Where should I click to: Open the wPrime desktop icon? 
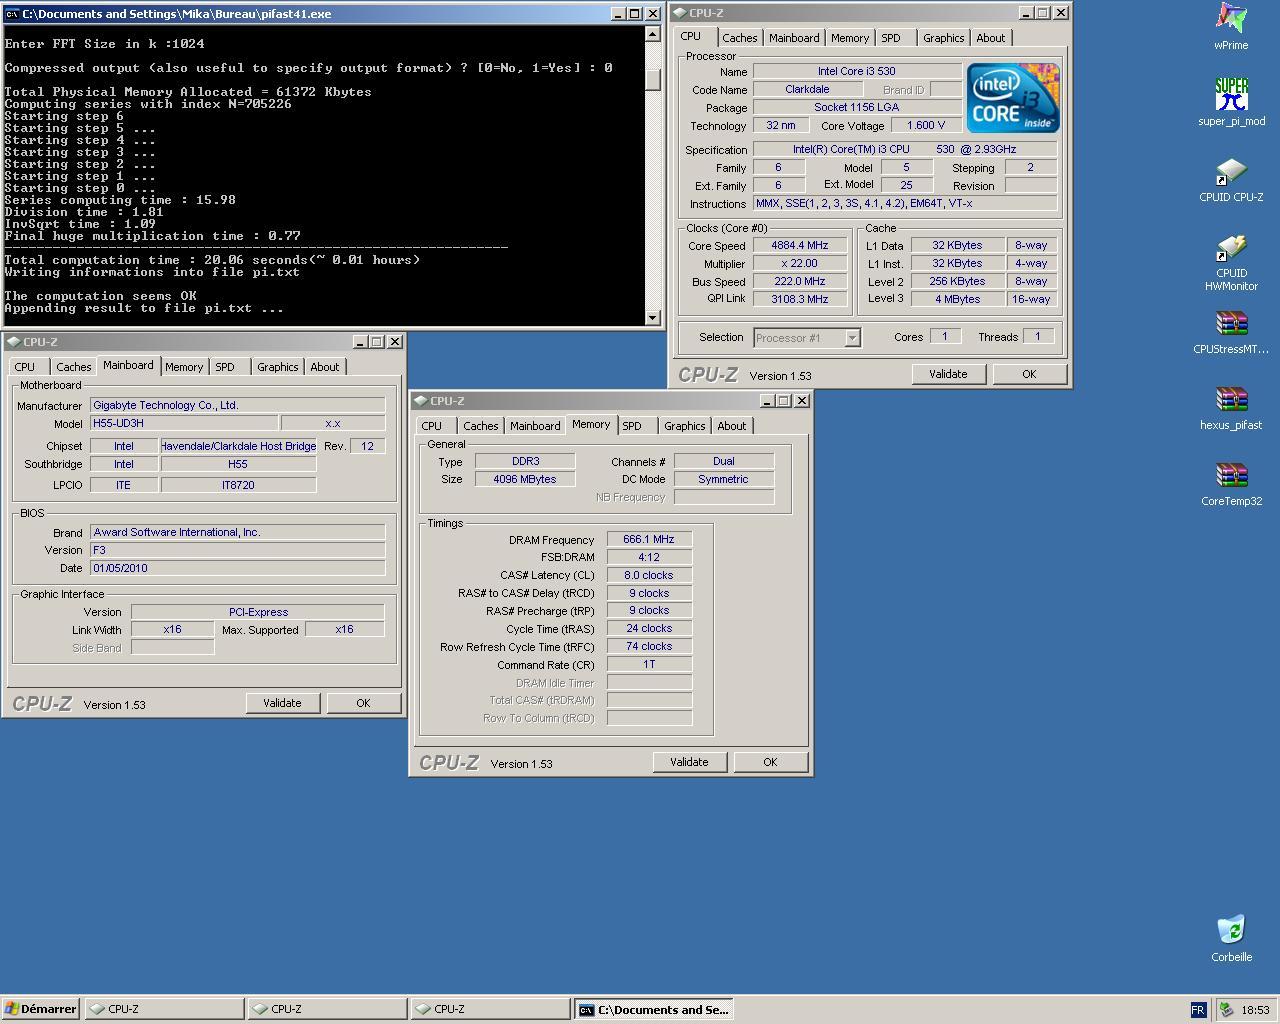tap(1231, 26)
